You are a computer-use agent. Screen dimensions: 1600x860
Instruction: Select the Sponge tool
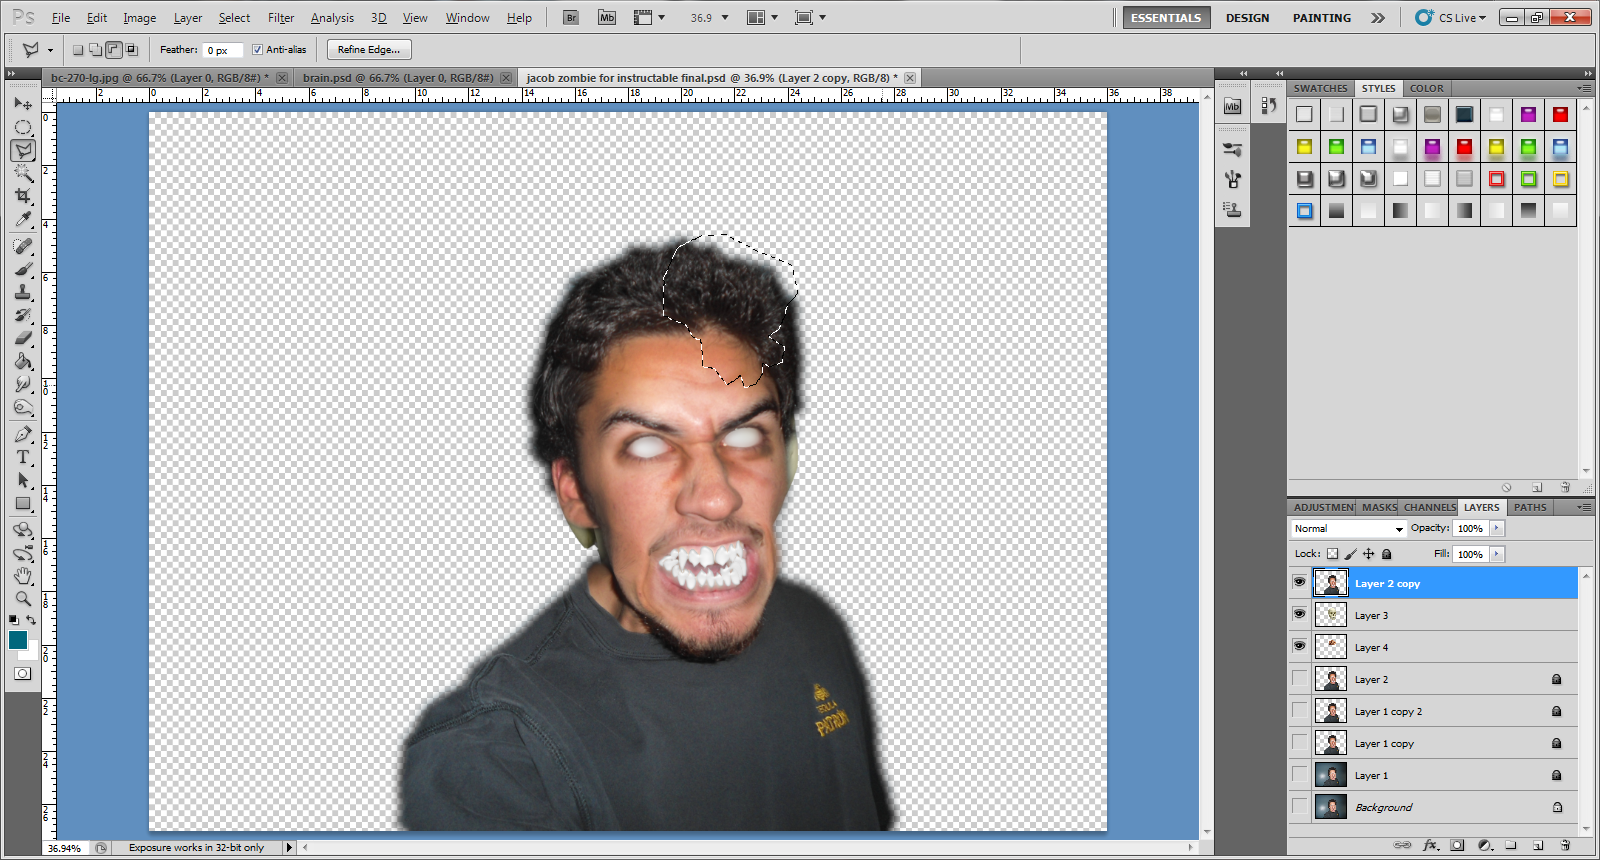pyautogui.click(x=23, y=407)
